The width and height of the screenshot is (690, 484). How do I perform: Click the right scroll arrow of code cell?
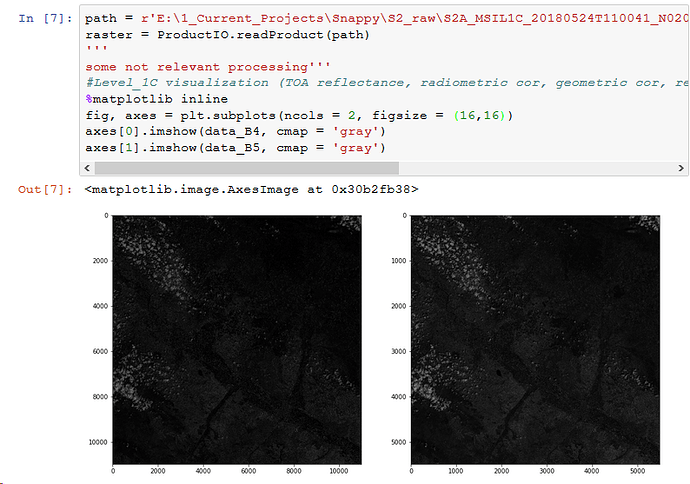[x=681, y=168]
